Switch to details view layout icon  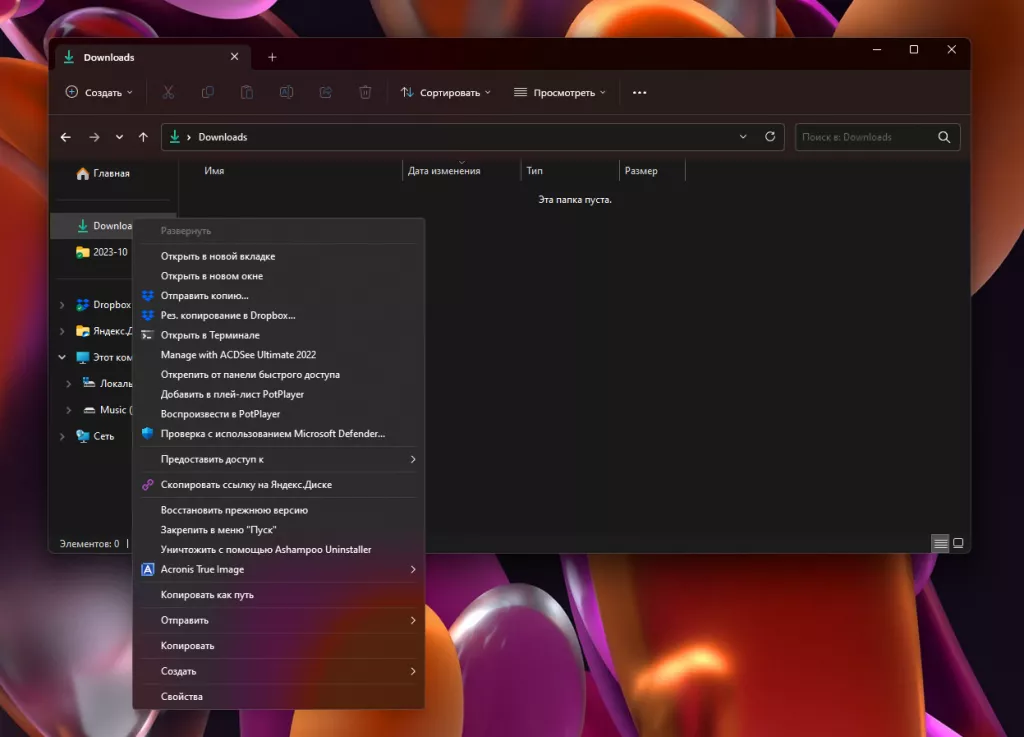pos(940,543)
